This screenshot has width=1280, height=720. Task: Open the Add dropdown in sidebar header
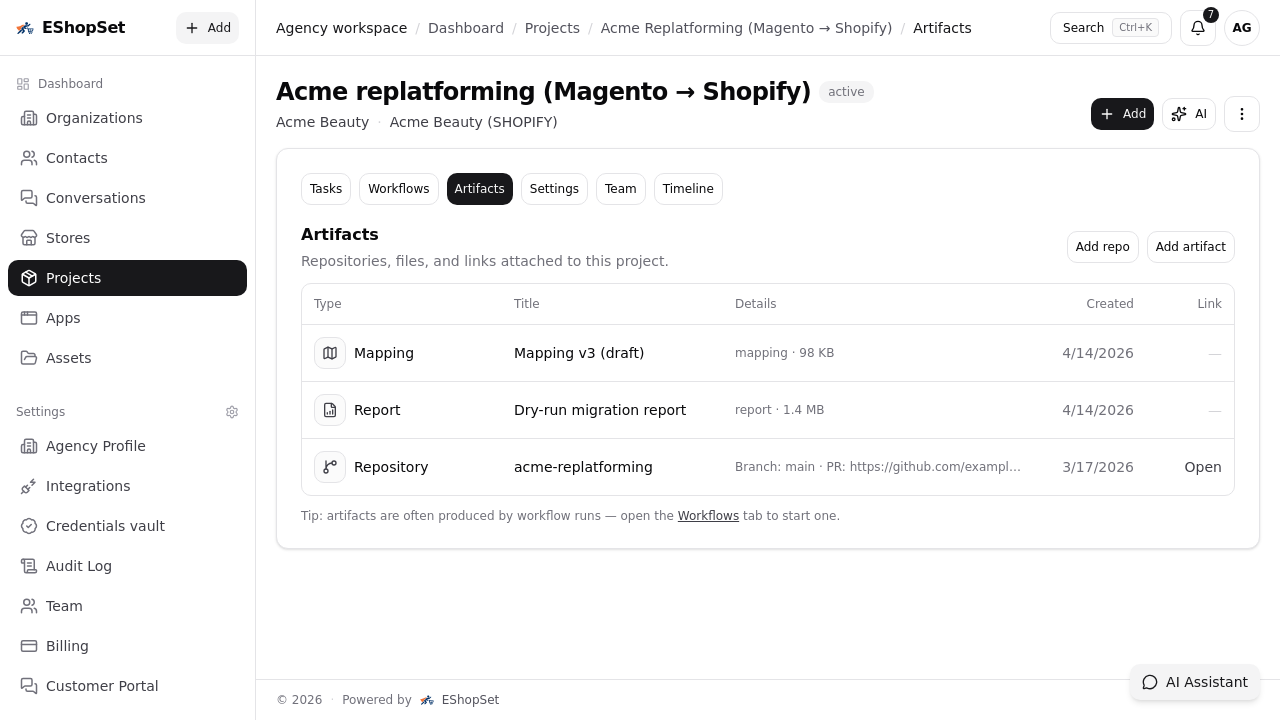click(x=208, y=28)
